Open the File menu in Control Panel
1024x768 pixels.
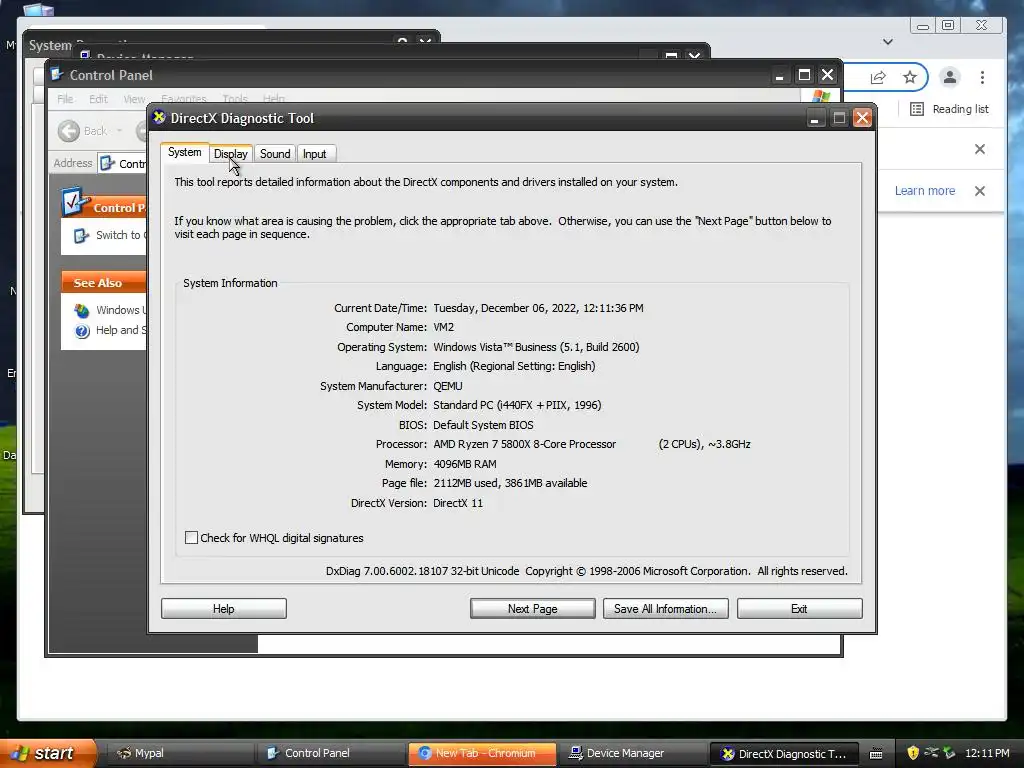[65, 99]
